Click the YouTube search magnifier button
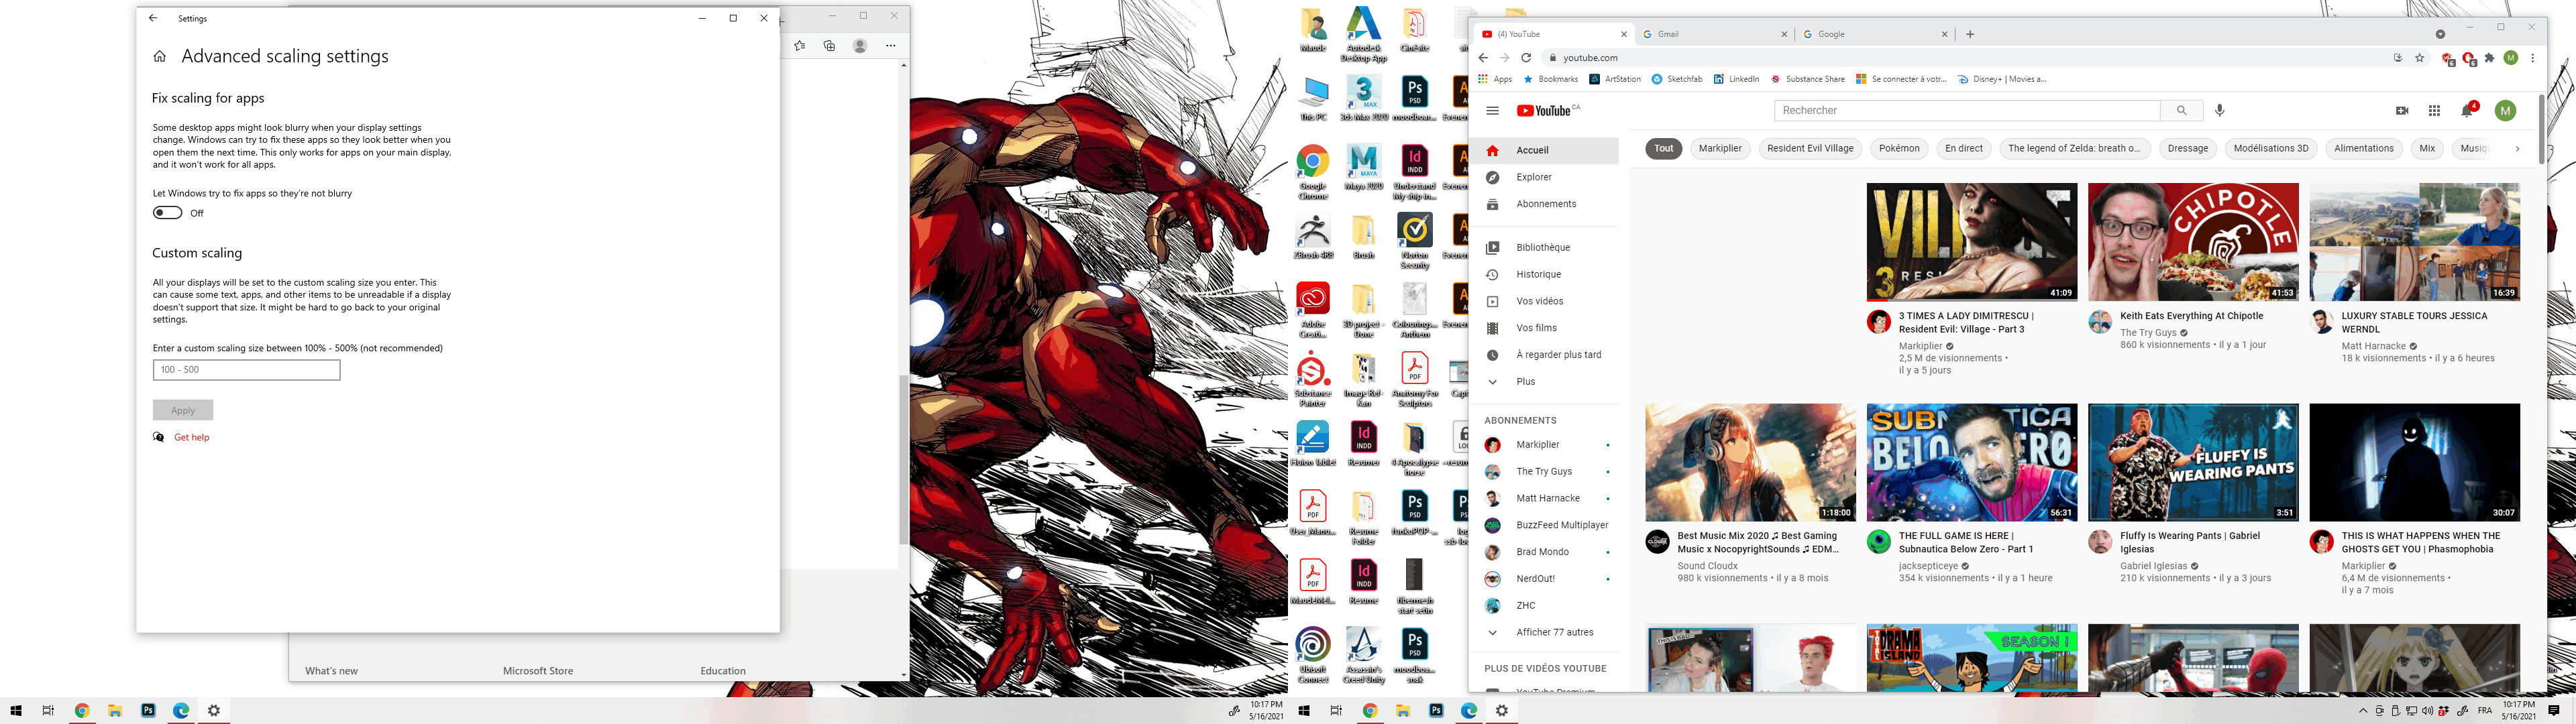 point(2181,110)
